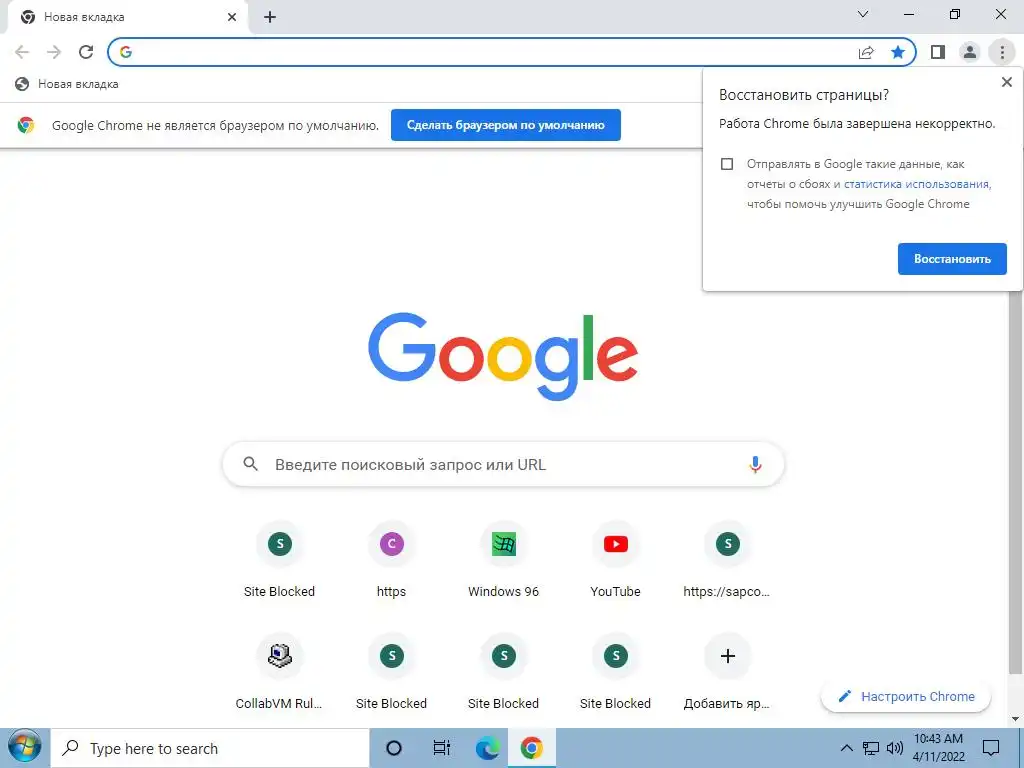
Task: Bookmark this tab with the blue star
Action: (x=898, y=52)
